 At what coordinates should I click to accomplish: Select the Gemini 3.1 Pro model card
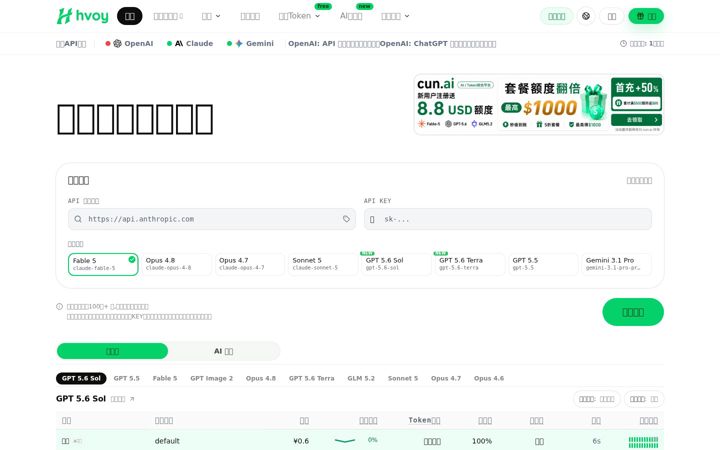click(616, 264)
